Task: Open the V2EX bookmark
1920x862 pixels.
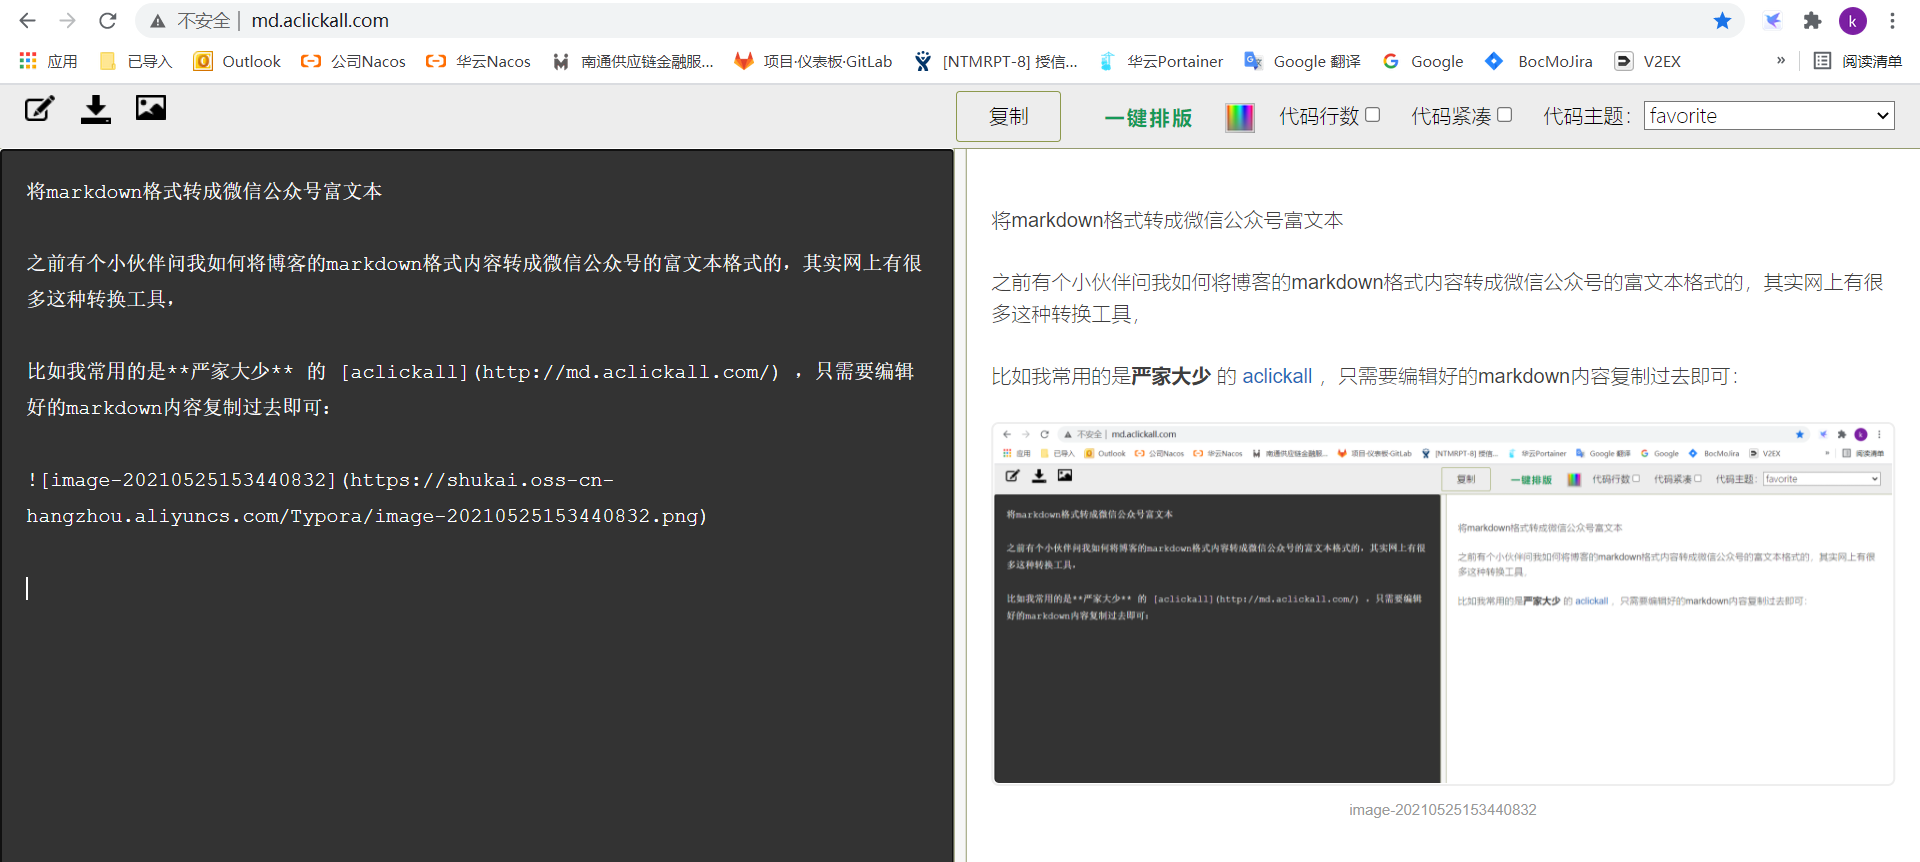Action: tap(1648, 61)
